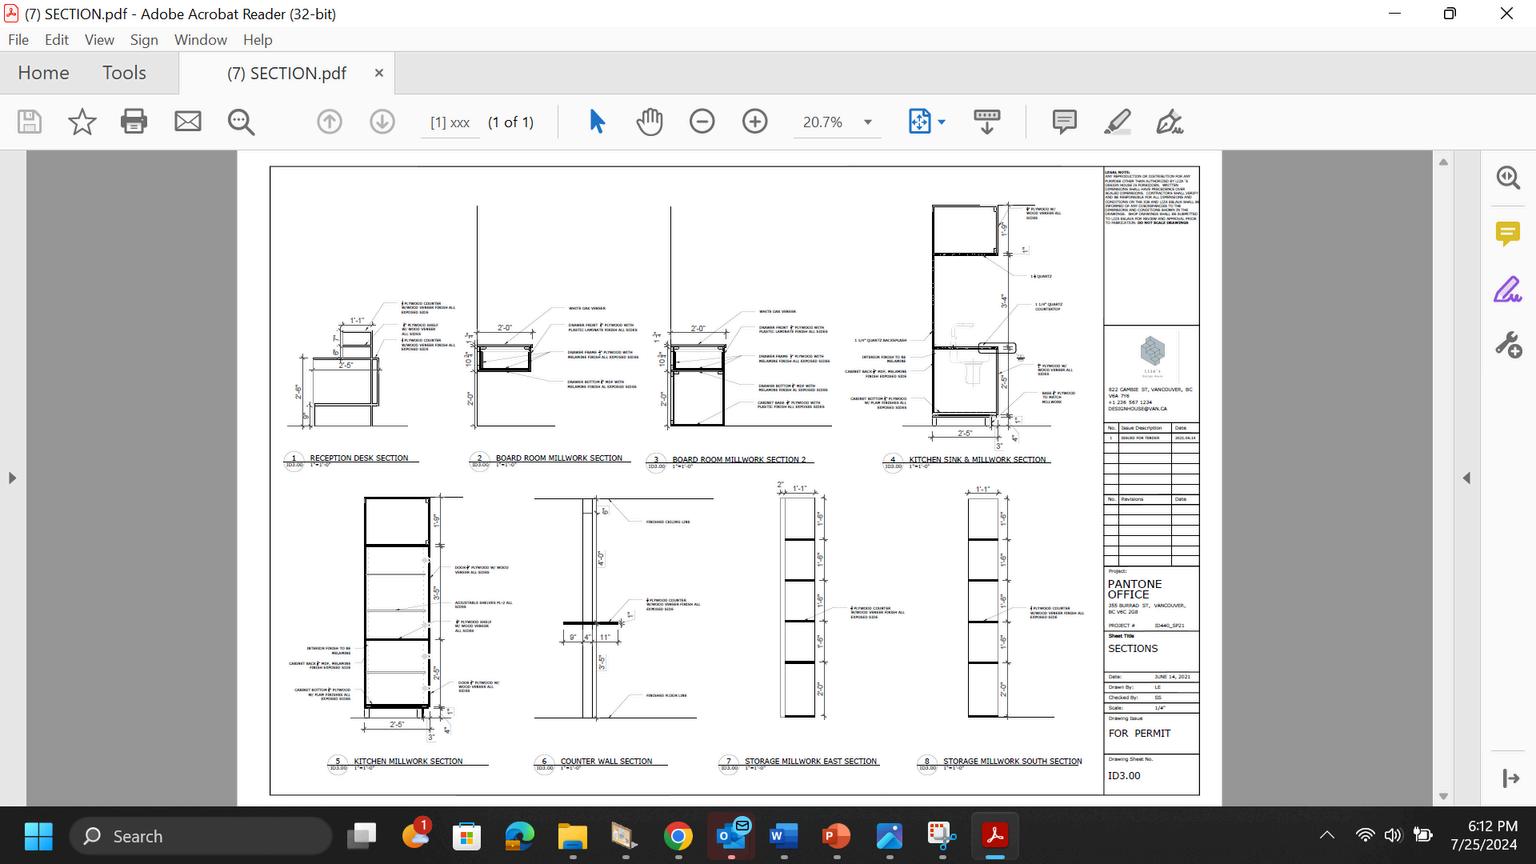Expand the right tools pane arrow

click(x=1510, y=778)
